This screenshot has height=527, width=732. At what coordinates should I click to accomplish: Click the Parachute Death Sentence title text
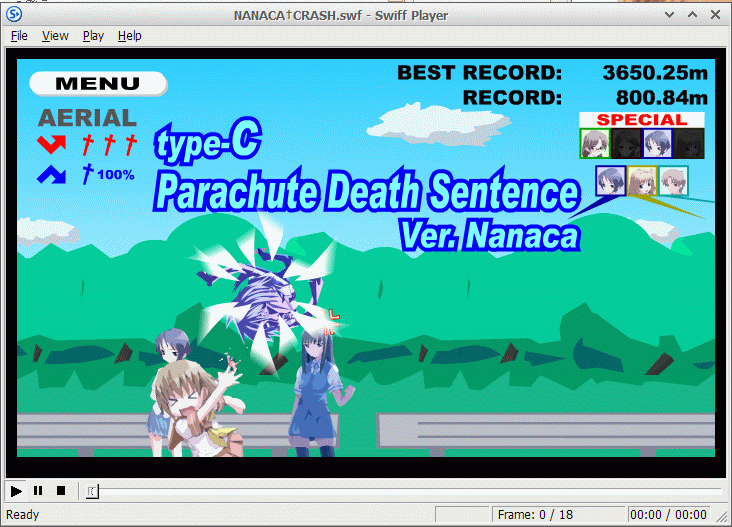pyautogui.click(x=367, y=191)
